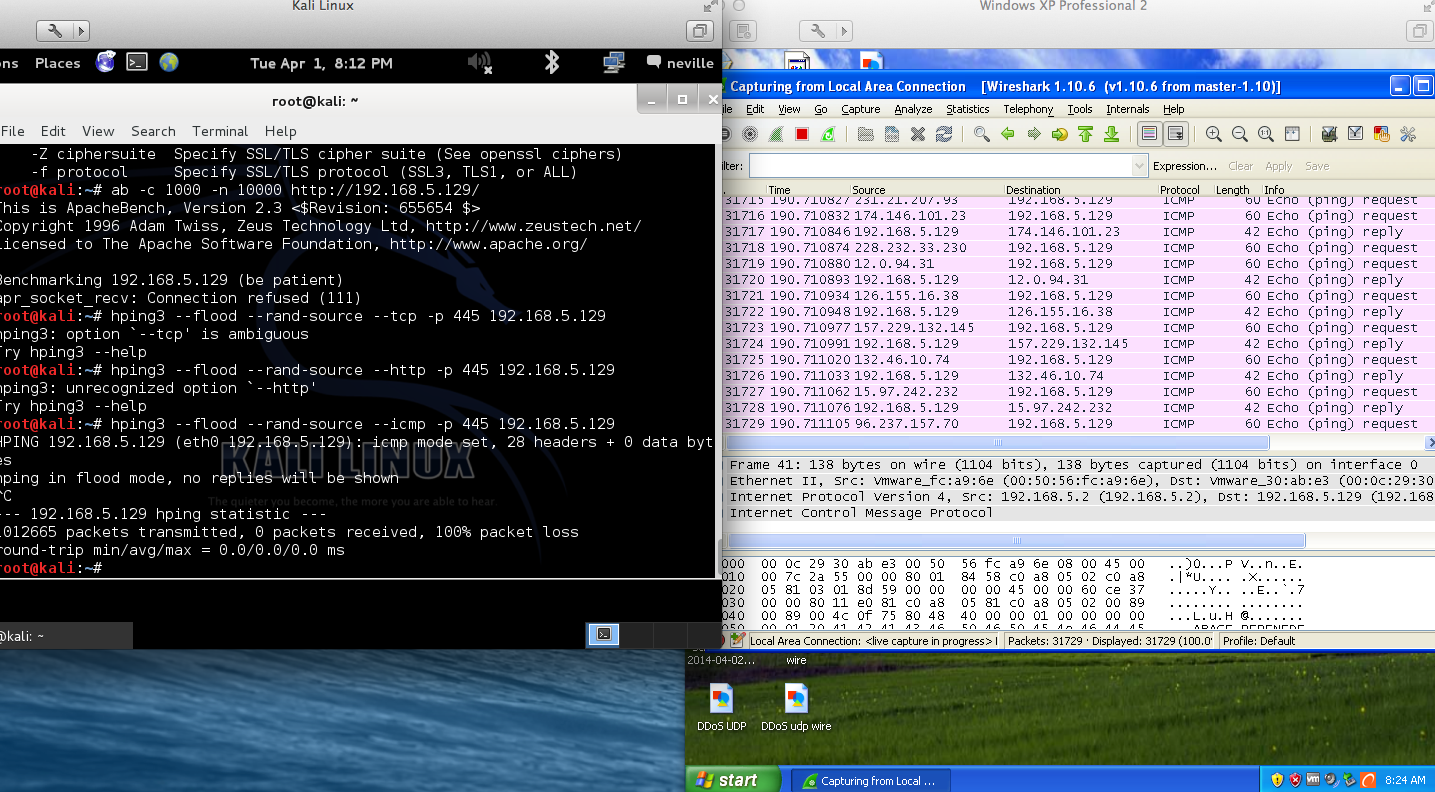Open the terminal's Search menu
The image size is (1435, 792).
click(x=153, y=131)
